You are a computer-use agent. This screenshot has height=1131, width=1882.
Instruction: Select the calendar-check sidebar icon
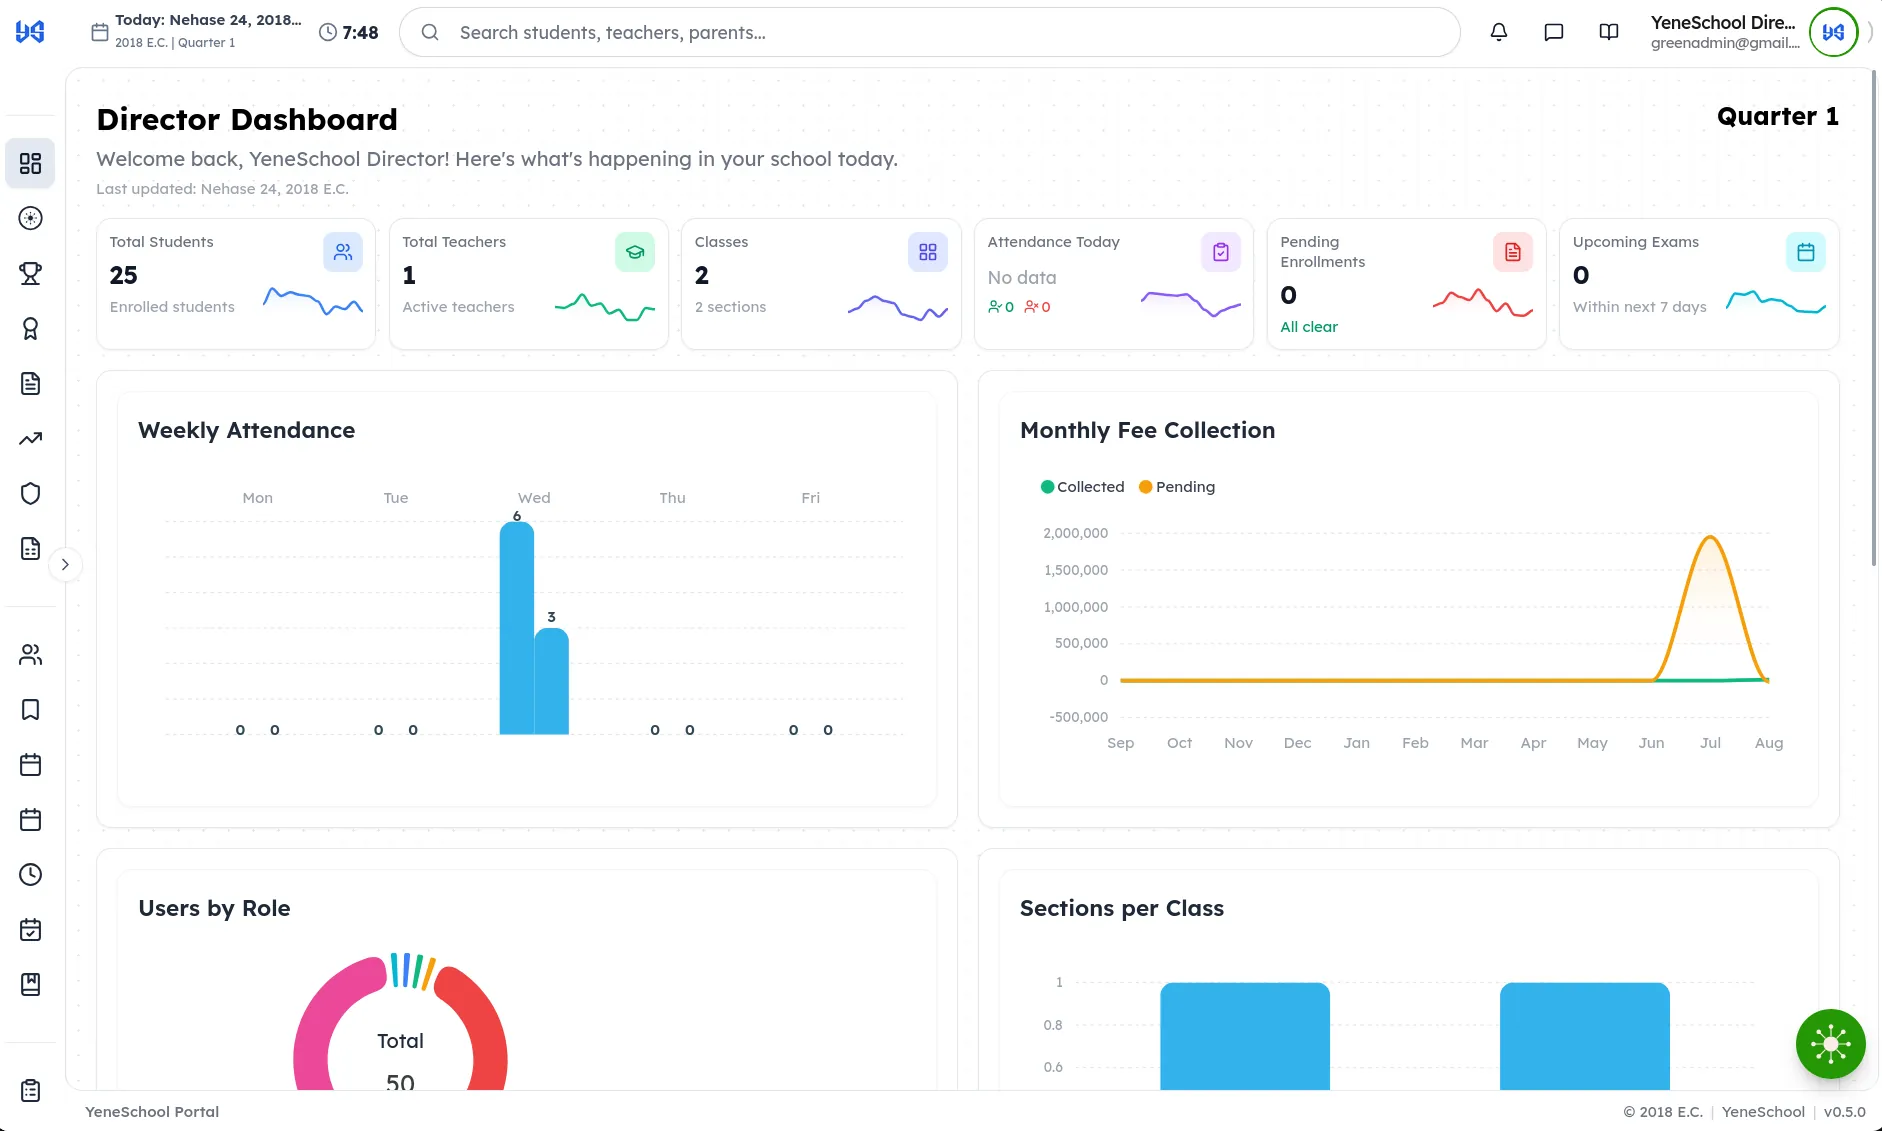(x=30, y=930)
